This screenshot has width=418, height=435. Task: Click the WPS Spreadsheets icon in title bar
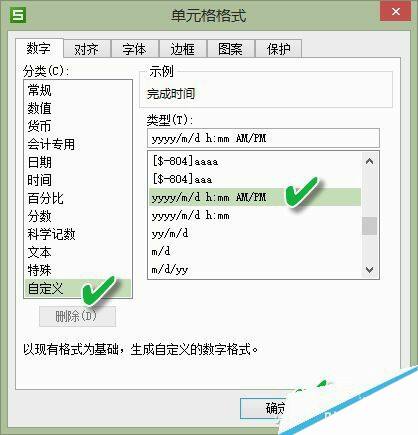tap(18, 15)
